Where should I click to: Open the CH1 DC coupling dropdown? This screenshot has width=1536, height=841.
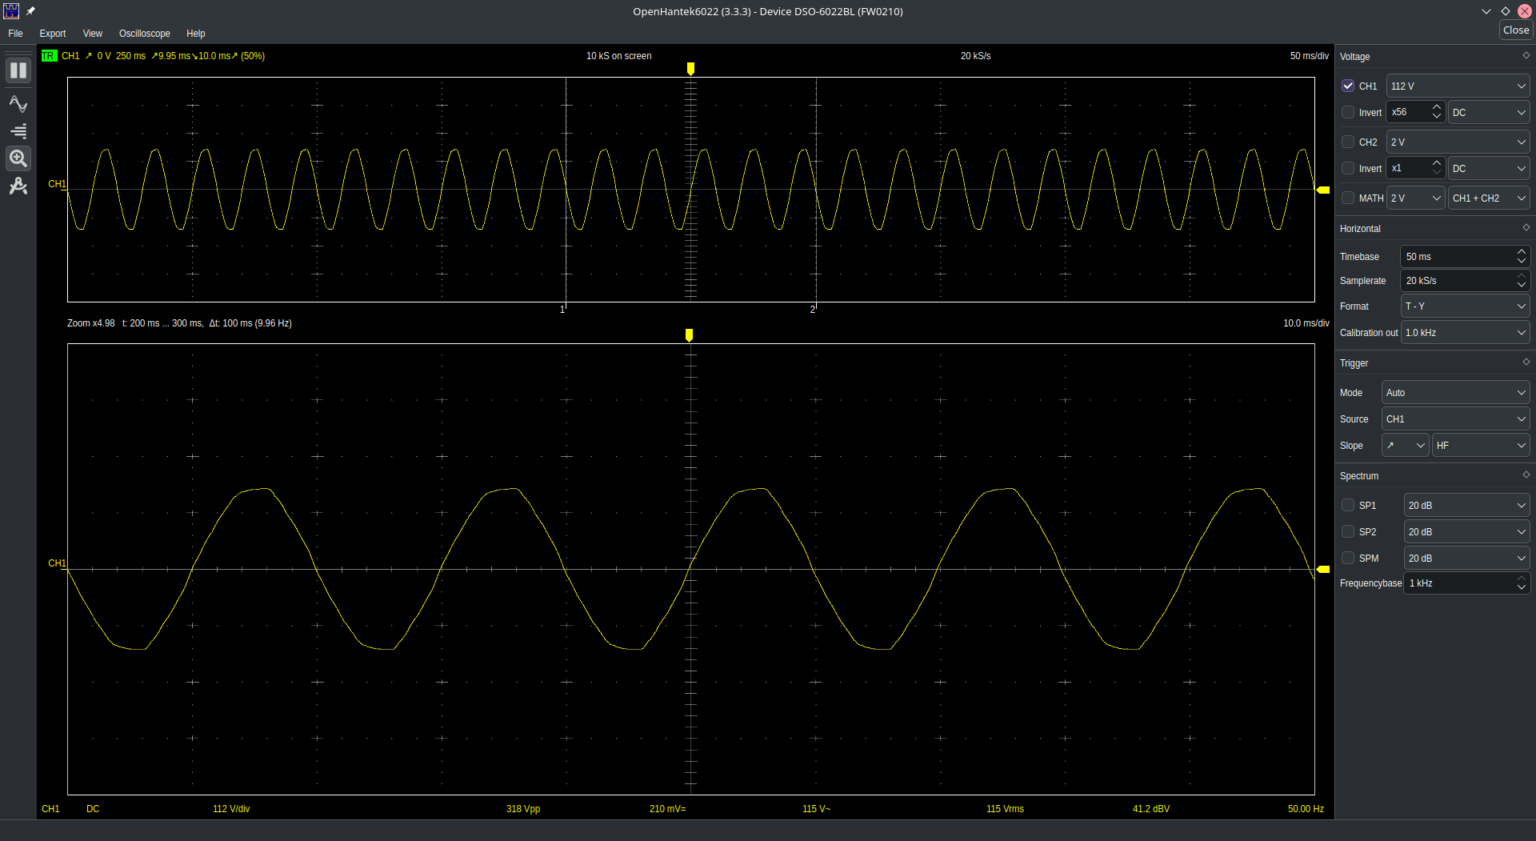tap(1489, 112)
